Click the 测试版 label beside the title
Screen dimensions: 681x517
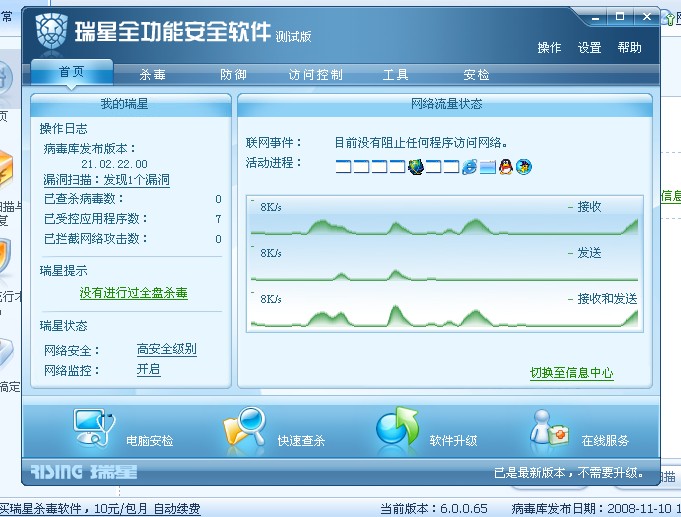coord(293,36)
